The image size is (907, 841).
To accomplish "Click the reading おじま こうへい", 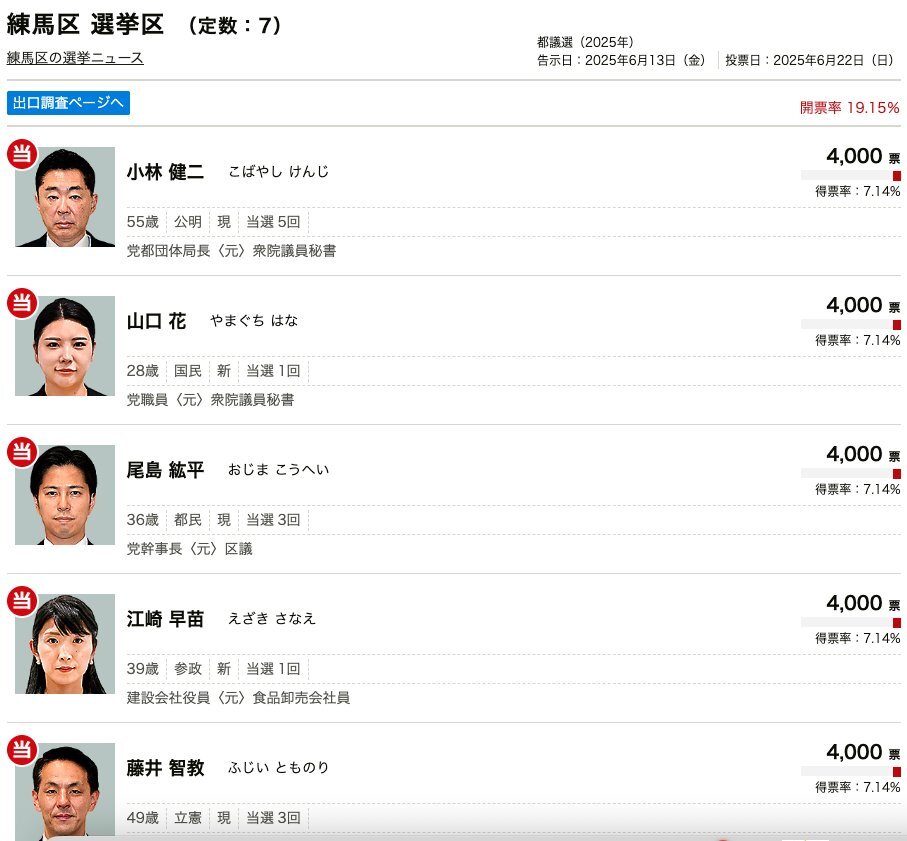I will pyautogui.click(x=278, y=470).
